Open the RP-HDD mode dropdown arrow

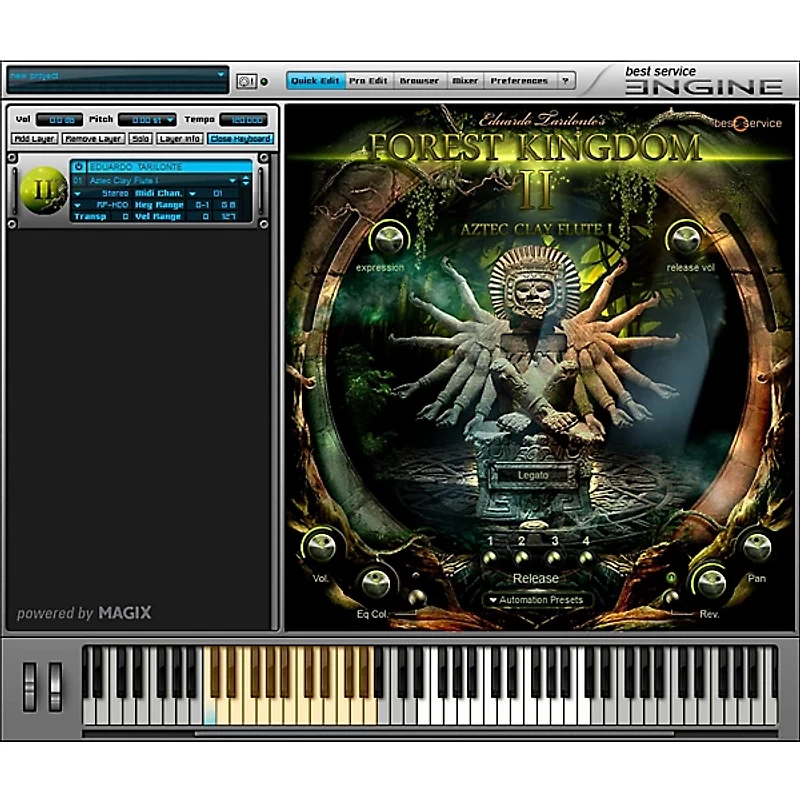78,205
